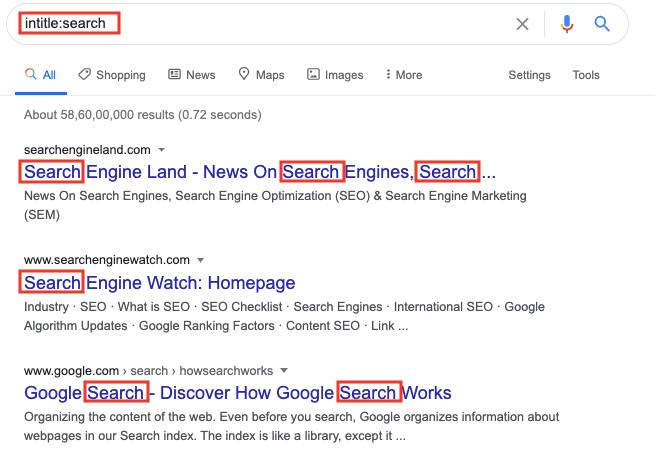Click the Maps pin icon

point(243,74)
